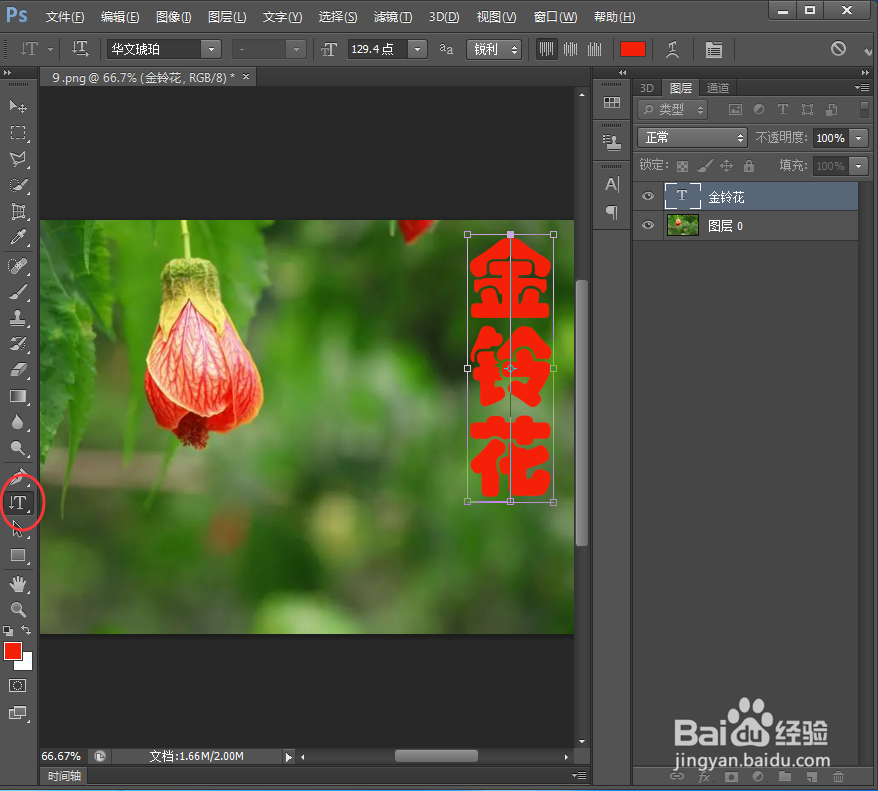
Task: Reset default foreground and background colors
Action: 8,631
